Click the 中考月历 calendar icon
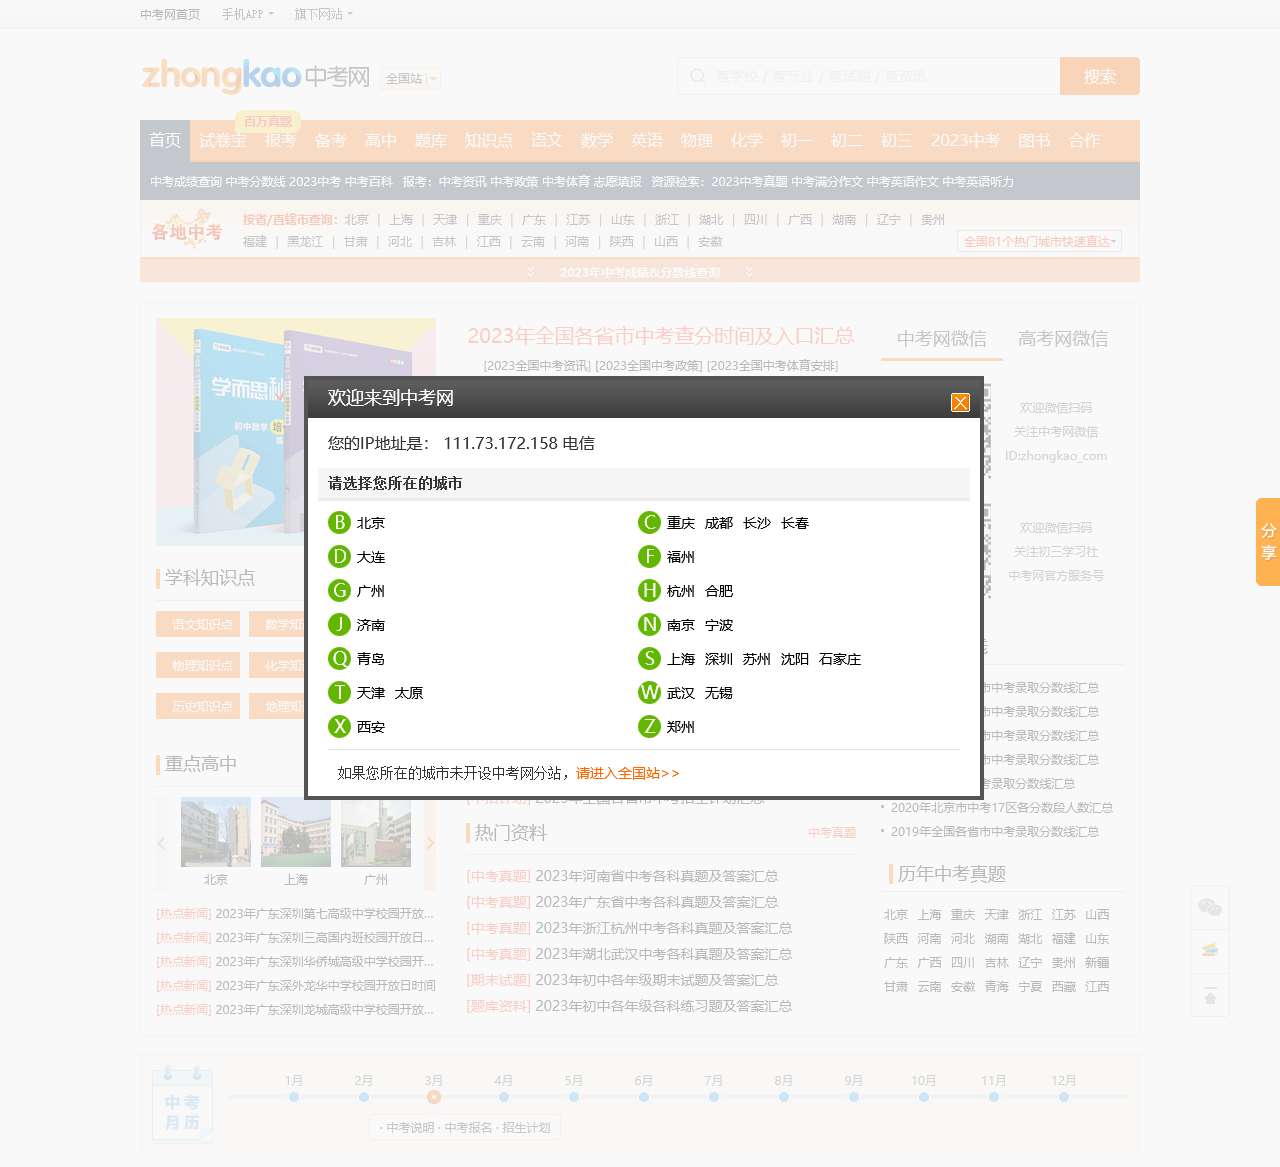The width and height of the screenshot is (1280, 1167). tap(182, 1104)
